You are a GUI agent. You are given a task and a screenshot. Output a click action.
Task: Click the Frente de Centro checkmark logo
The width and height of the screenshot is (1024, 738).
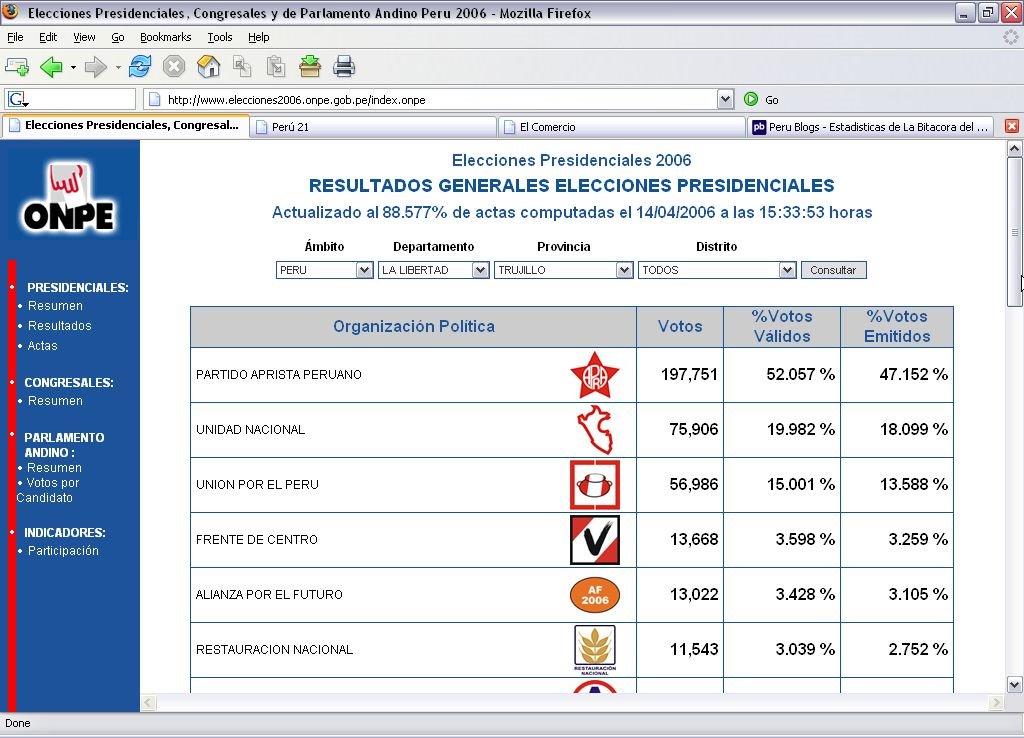coord(595,539)
